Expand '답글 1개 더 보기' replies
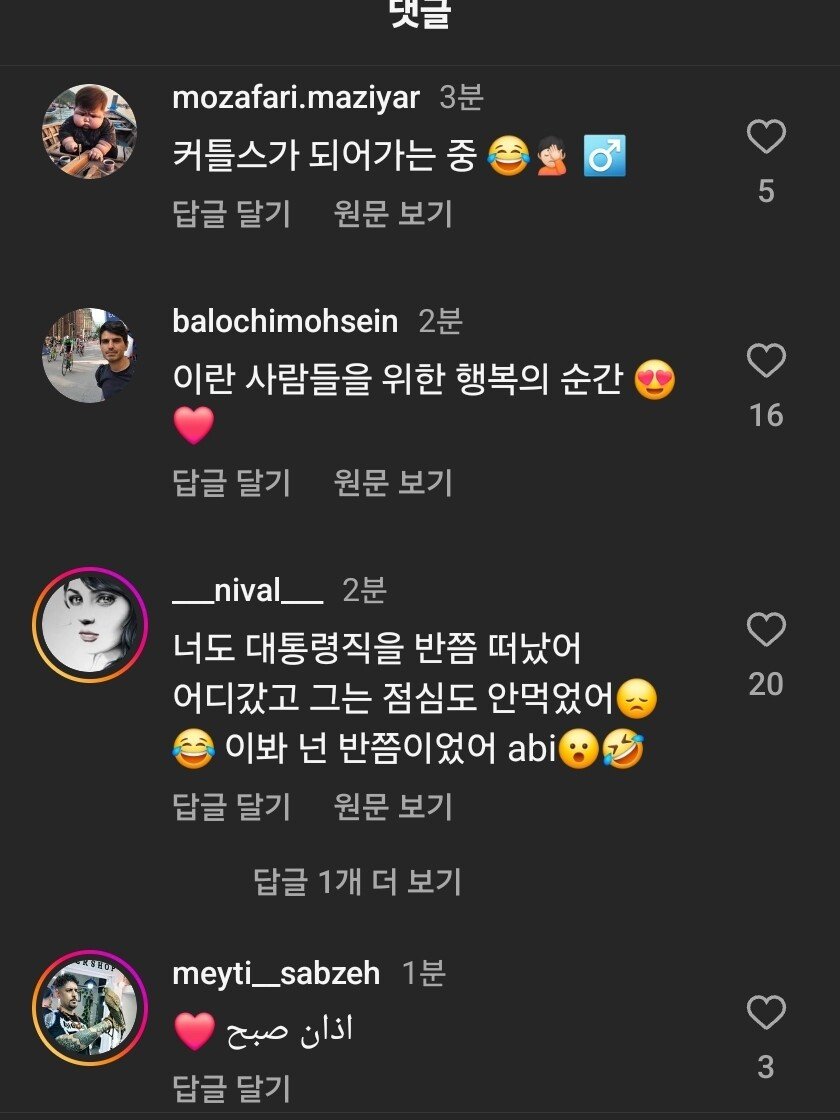Screen dimensions: 840x1120 [x=357, y=882]
